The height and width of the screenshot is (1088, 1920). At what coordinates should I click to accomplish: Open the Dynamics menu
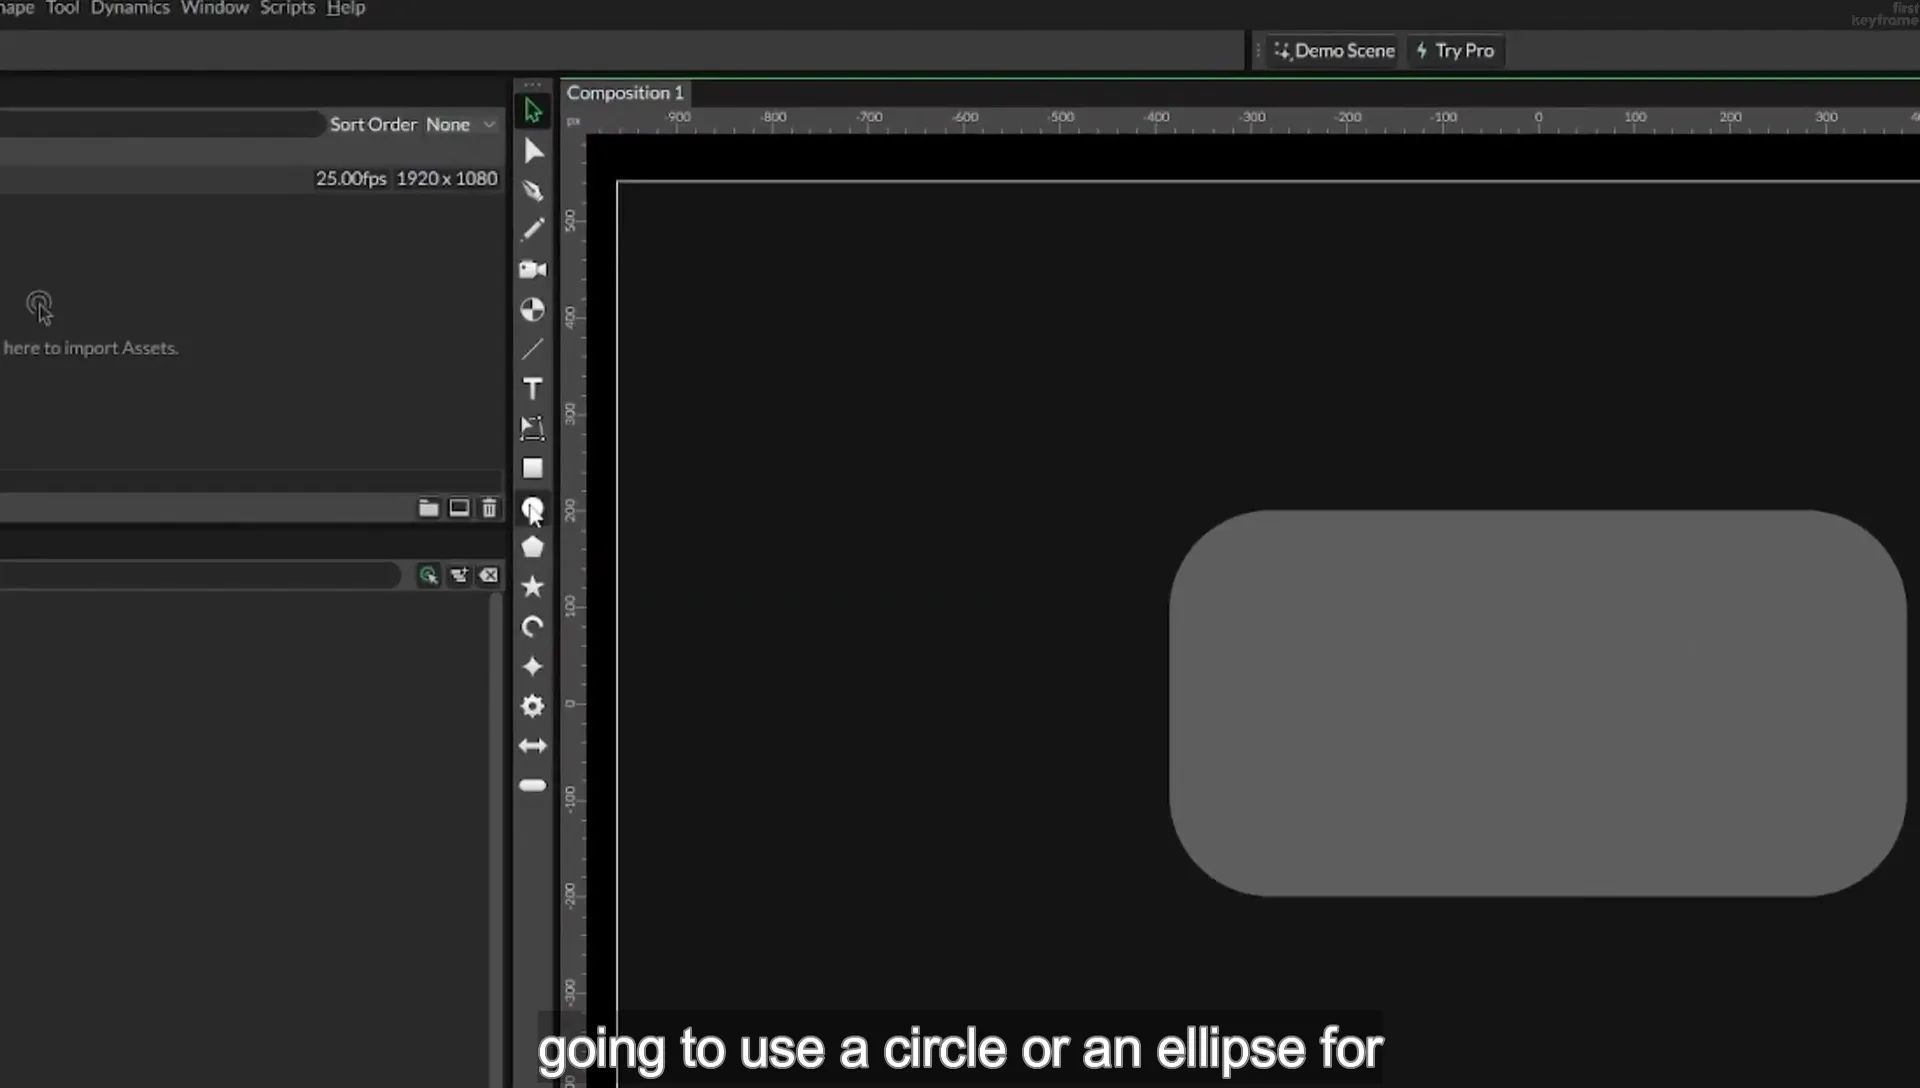130,8
